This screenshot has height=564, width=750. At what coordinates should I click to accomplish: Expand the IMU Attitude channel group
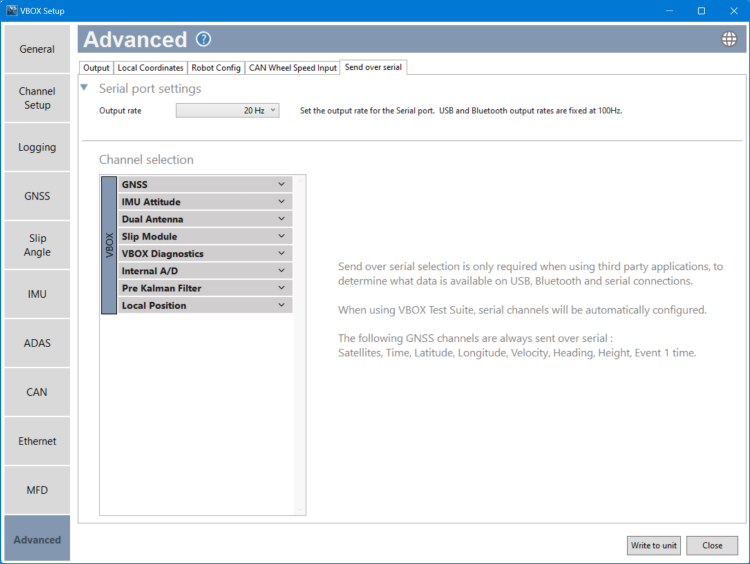coord(205,201)
